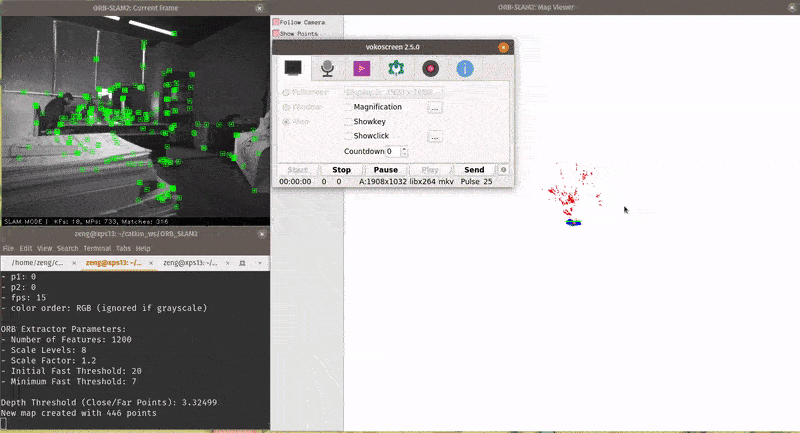
Task: Click the 'Scale Factor: 1.2' terminal line
Action: (48, 361)
